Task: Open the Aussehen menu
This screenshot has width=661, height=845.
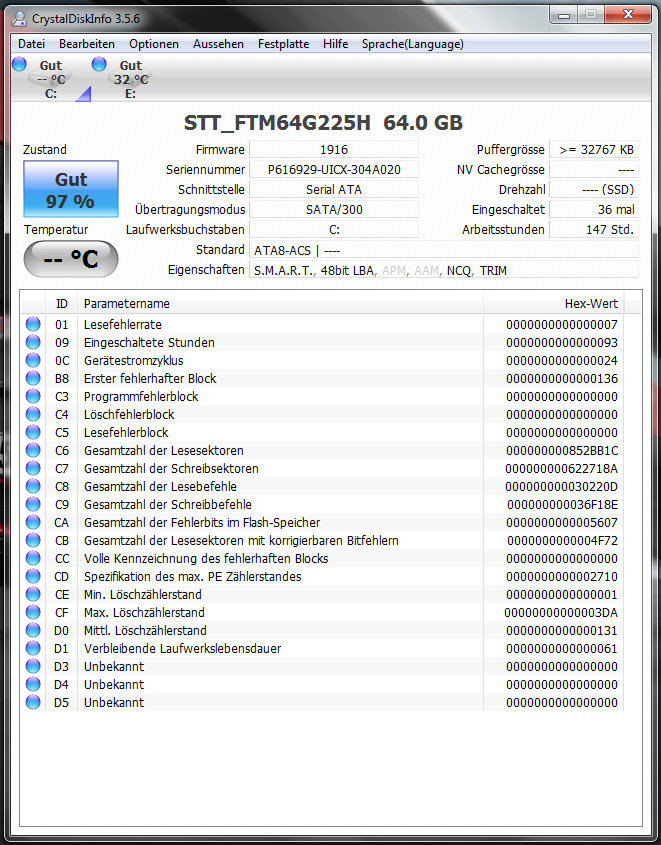Action: (218, 44)
